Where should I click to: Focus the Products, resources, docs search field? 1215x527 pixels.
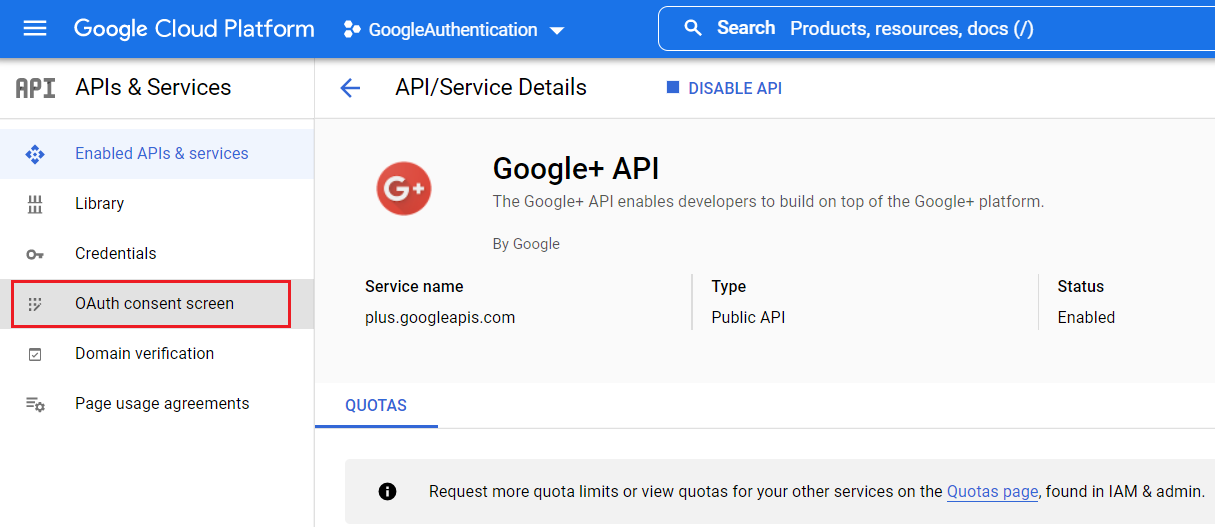(x=936, y=28)
